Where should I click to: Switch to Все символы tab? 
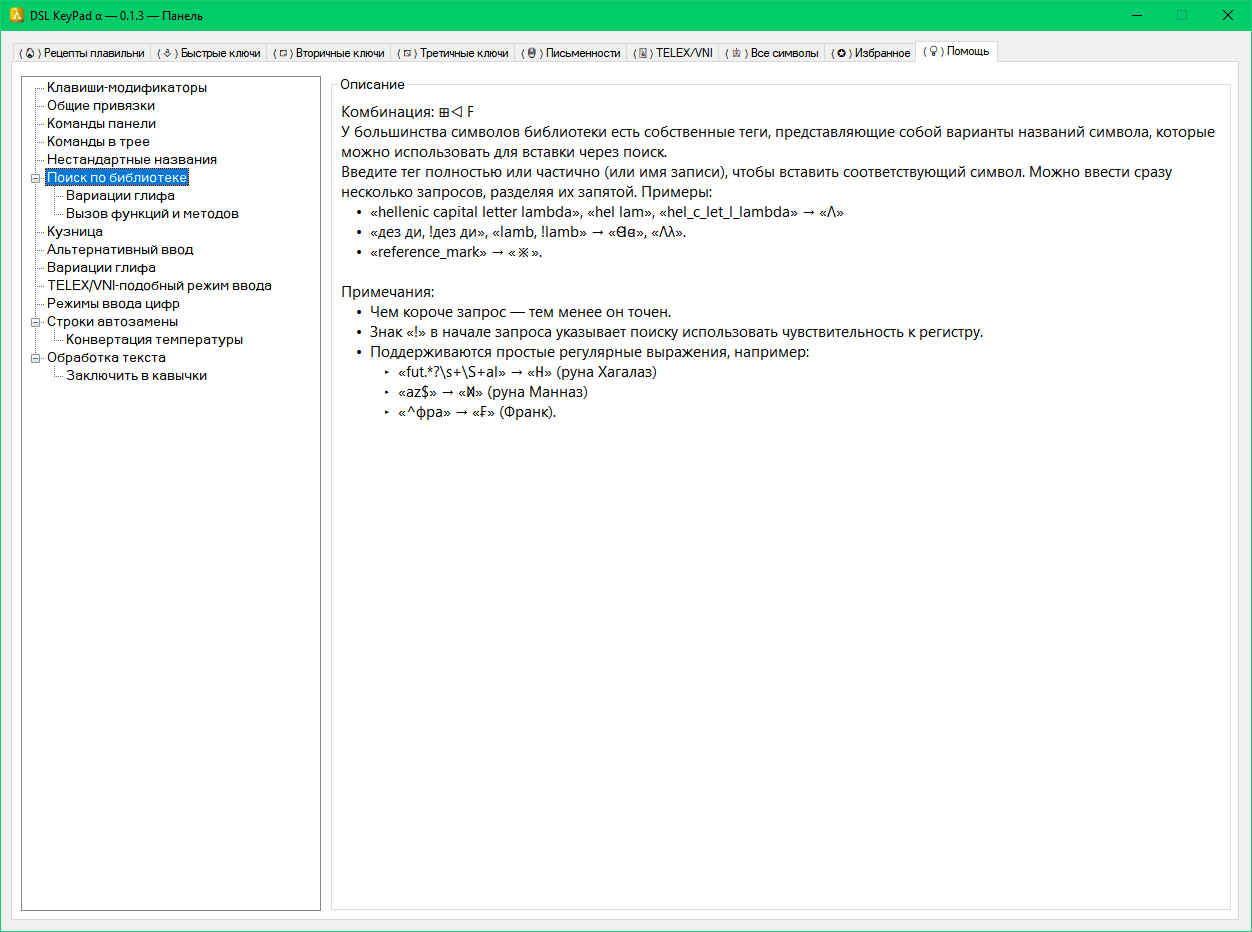click(x=773, y=53)
